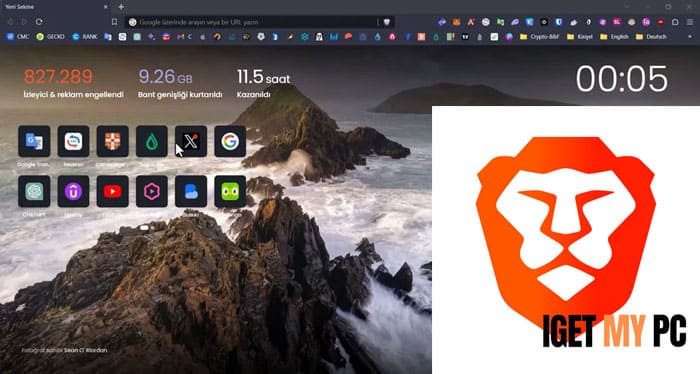Open the pink hexagon play shortcut tile
700x374 pixels.
pos(152,191)
